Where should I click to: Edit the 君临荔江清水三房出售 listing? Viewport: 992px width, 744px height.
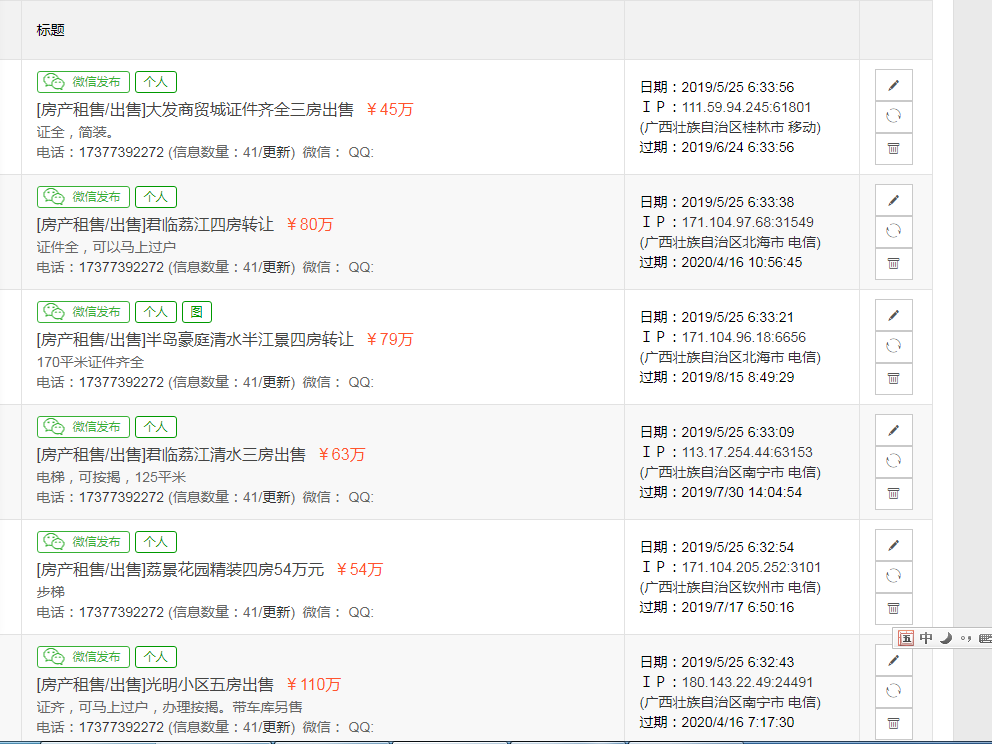893,430
